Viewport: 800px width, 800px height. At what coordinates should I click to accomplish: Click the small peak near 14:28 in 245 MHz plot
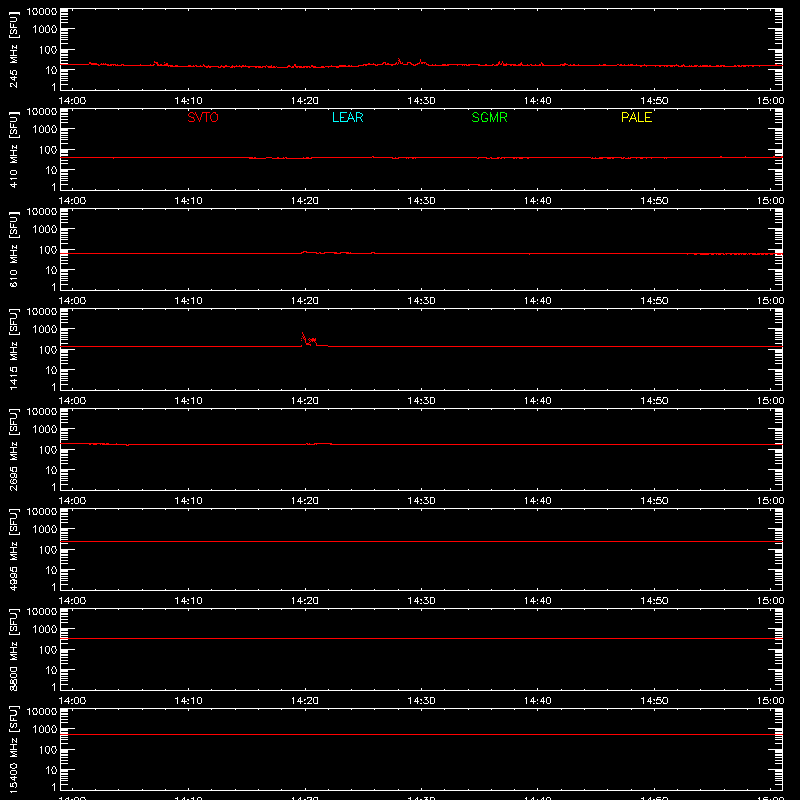point(399,61)
